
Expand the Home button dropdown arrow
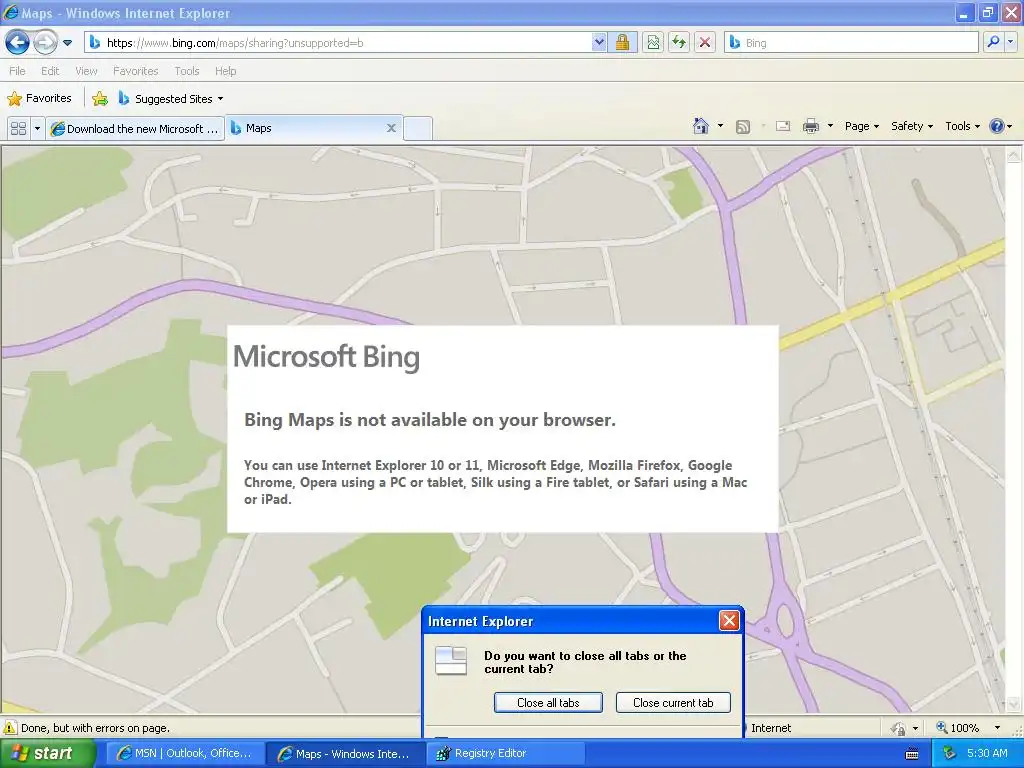tap(720, 126)
